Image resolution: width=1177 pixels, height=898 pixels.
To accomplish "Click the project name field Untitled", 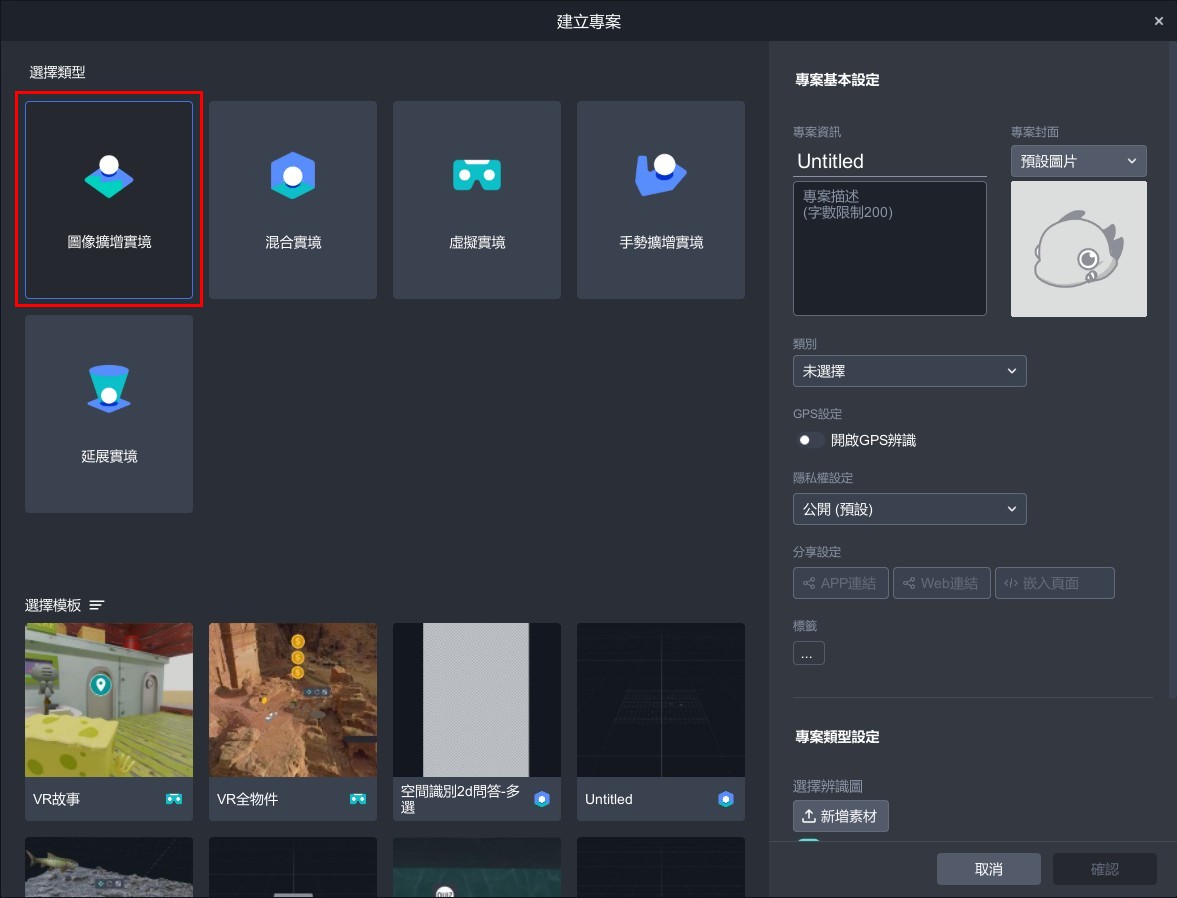I will point(888,161).
